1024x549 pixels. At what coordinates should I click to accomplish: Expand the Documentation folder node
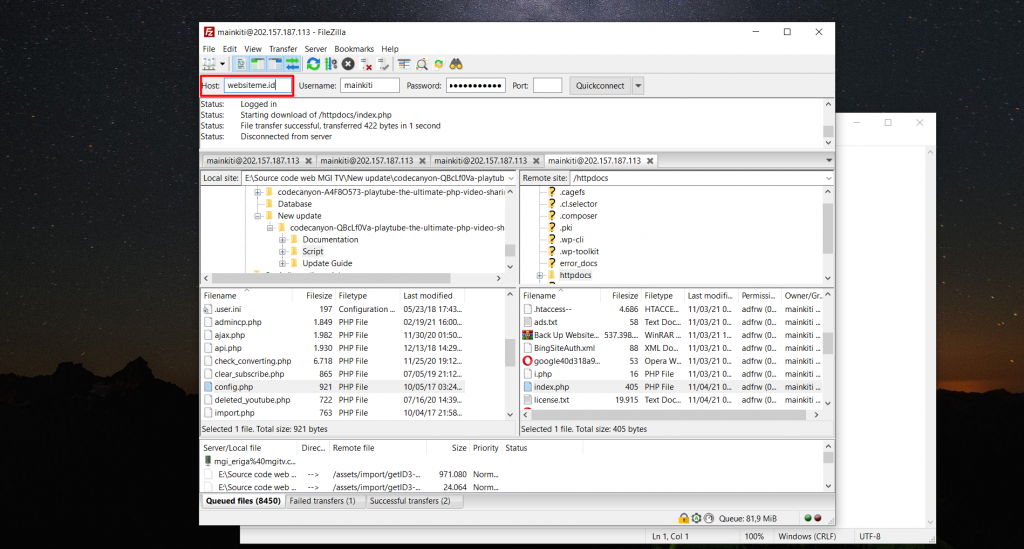(x=283, y=240)
